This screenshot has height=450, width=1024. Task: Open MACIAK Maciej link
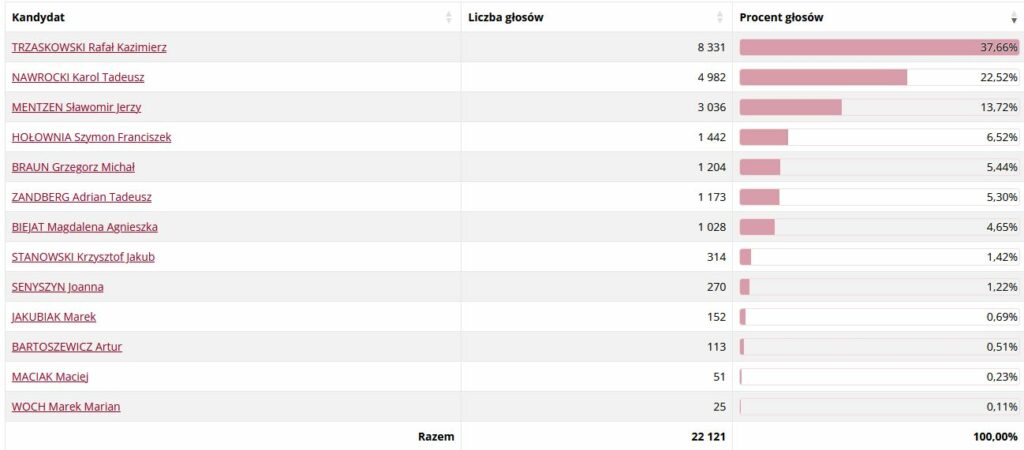pos(50,377)
